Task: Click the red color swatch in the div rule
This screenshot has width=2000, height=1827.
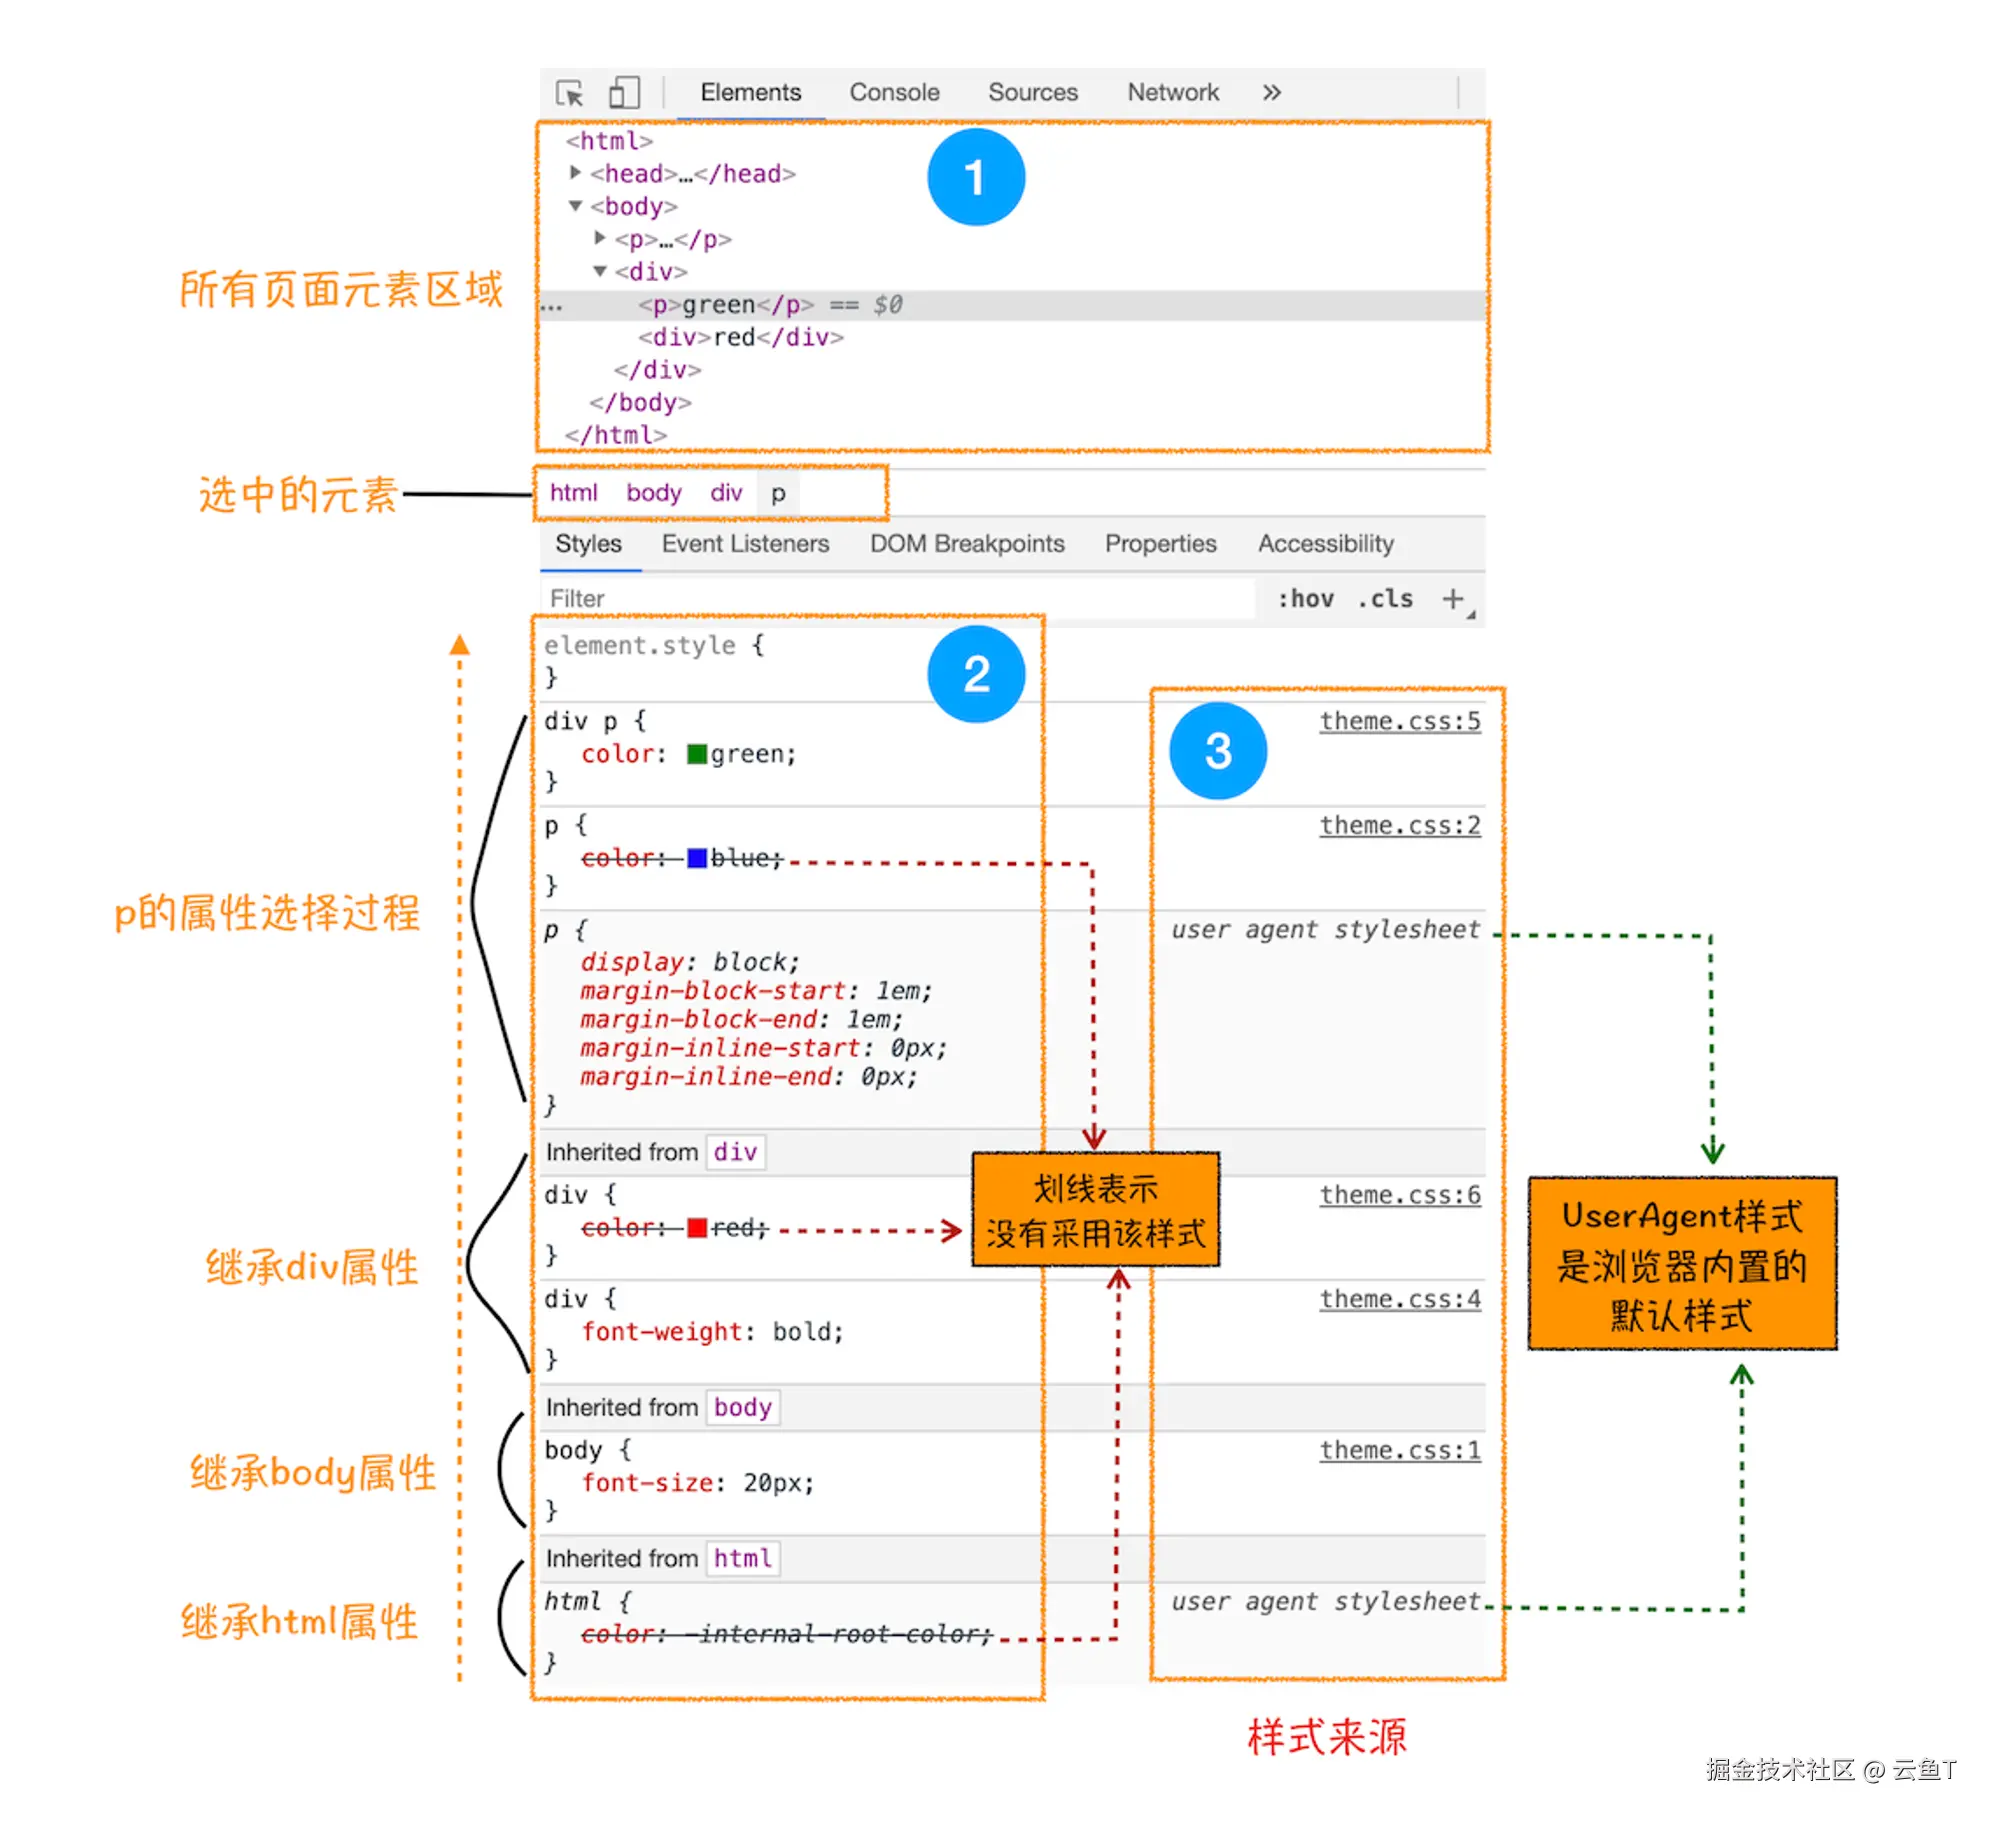Action: pos(697,1227)
